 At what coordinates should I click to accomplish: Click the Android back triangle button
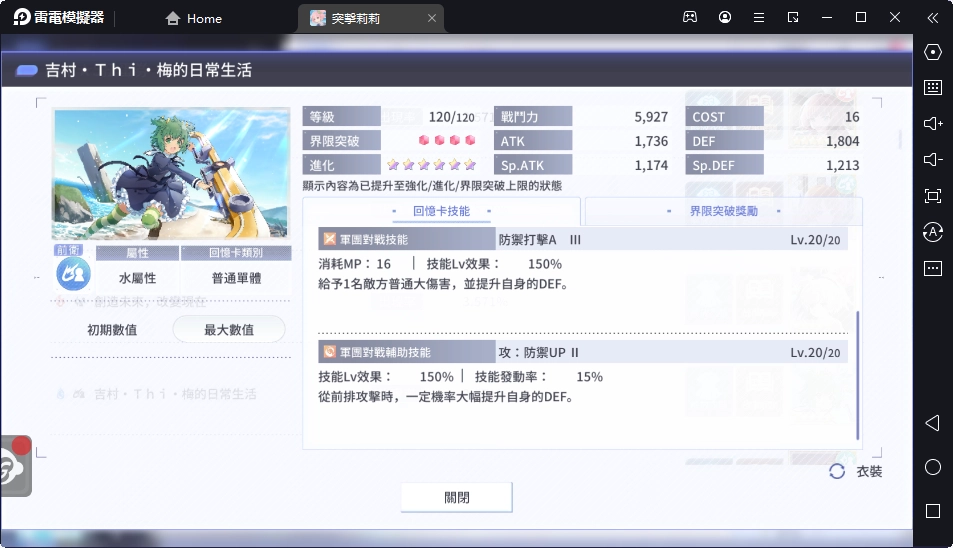(932, 423)
